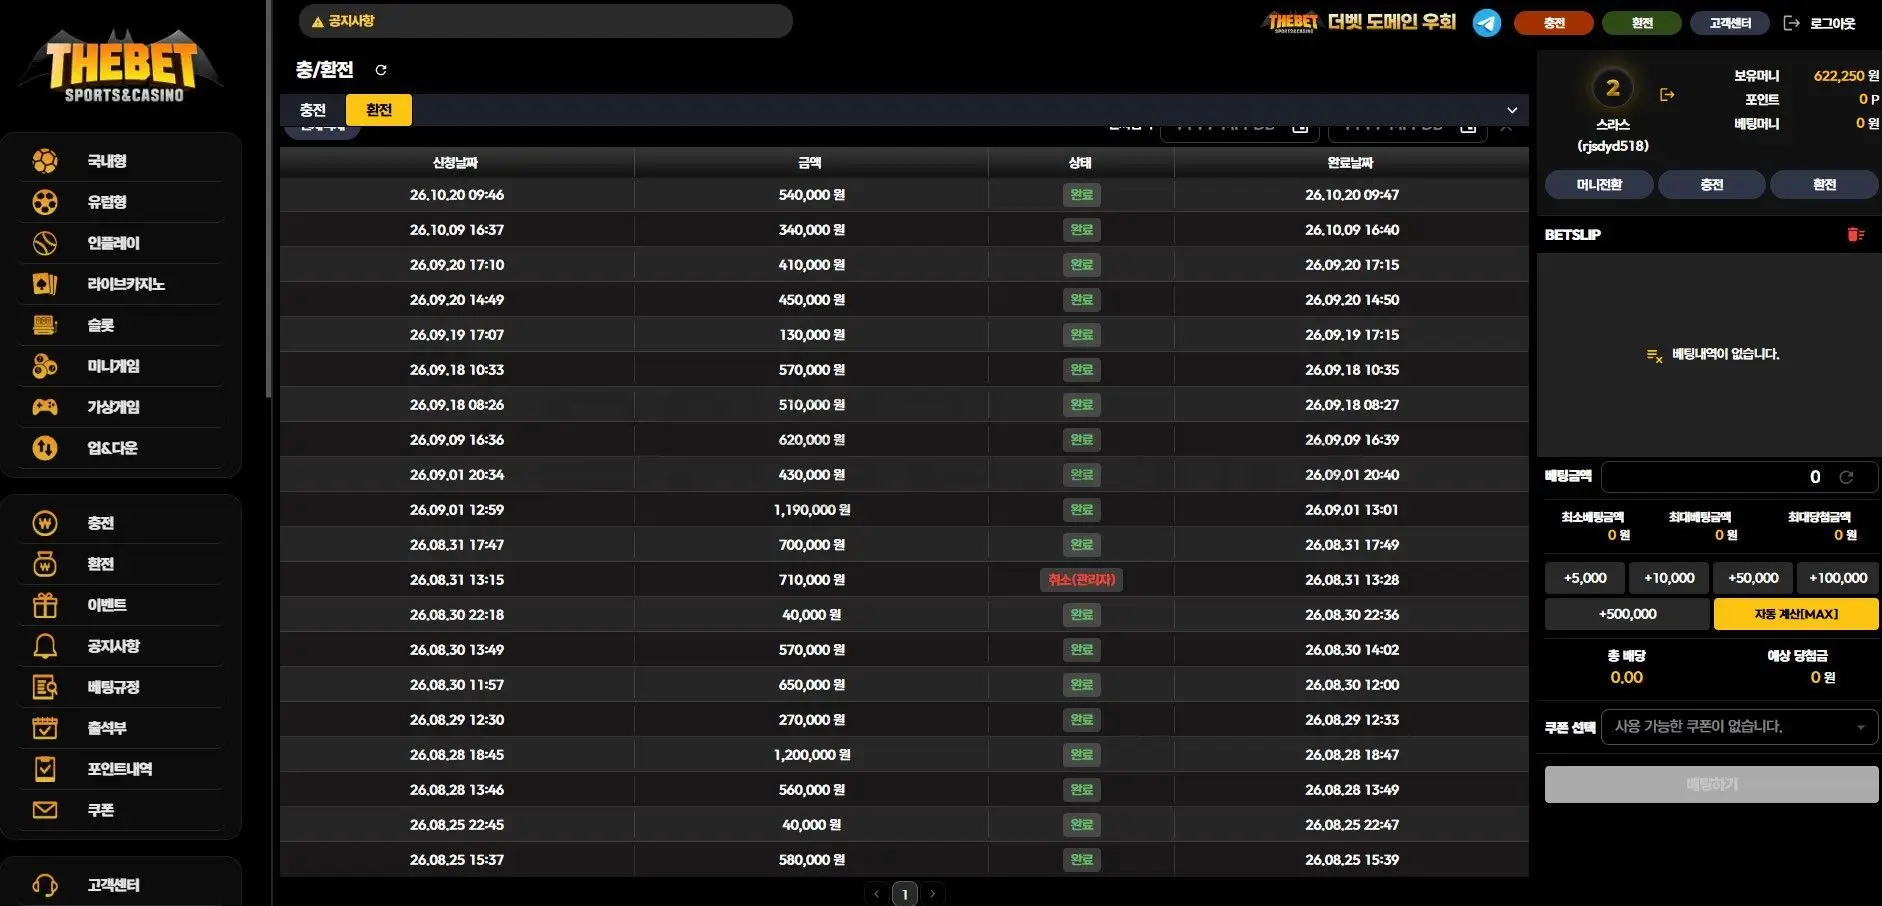Click the logout arrow icon beside level badge
Image resolution: width=1882 pixels, height=906 pixels.
(x=1667, y=95)
